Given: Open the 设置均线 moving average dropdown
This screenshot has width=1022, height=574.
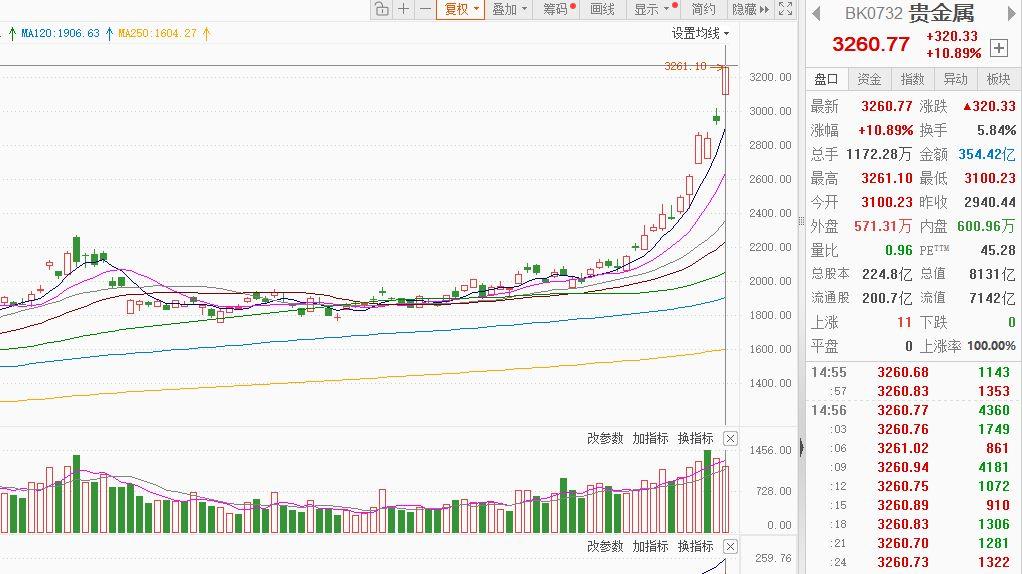Looking at the screenshot, I should pyautogui.click(x=700, y=33).
